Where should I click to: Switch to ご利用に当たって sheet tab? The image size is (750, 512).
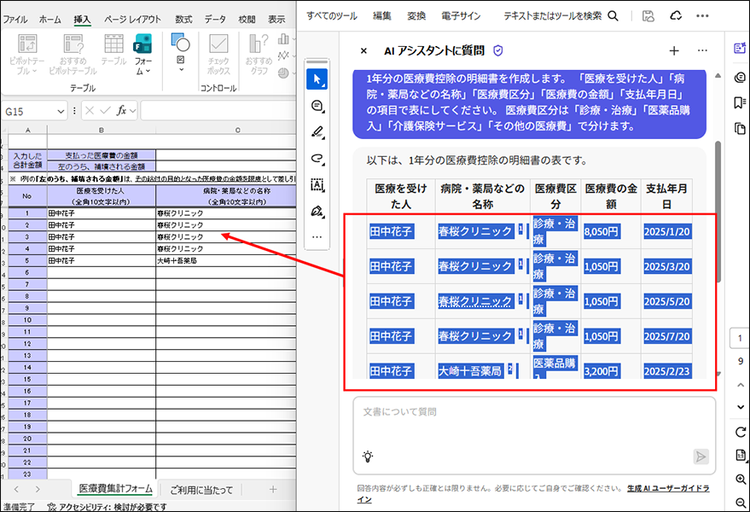[x=201, y=489]
